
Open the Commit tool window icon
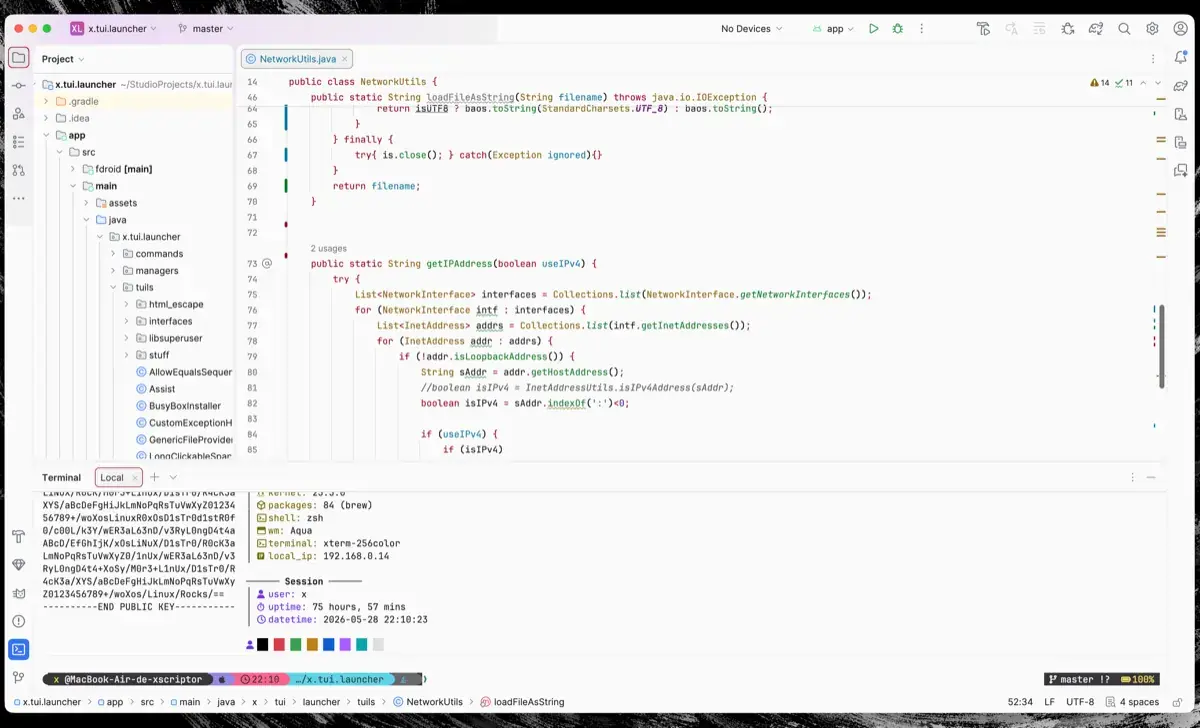(18, 86)
